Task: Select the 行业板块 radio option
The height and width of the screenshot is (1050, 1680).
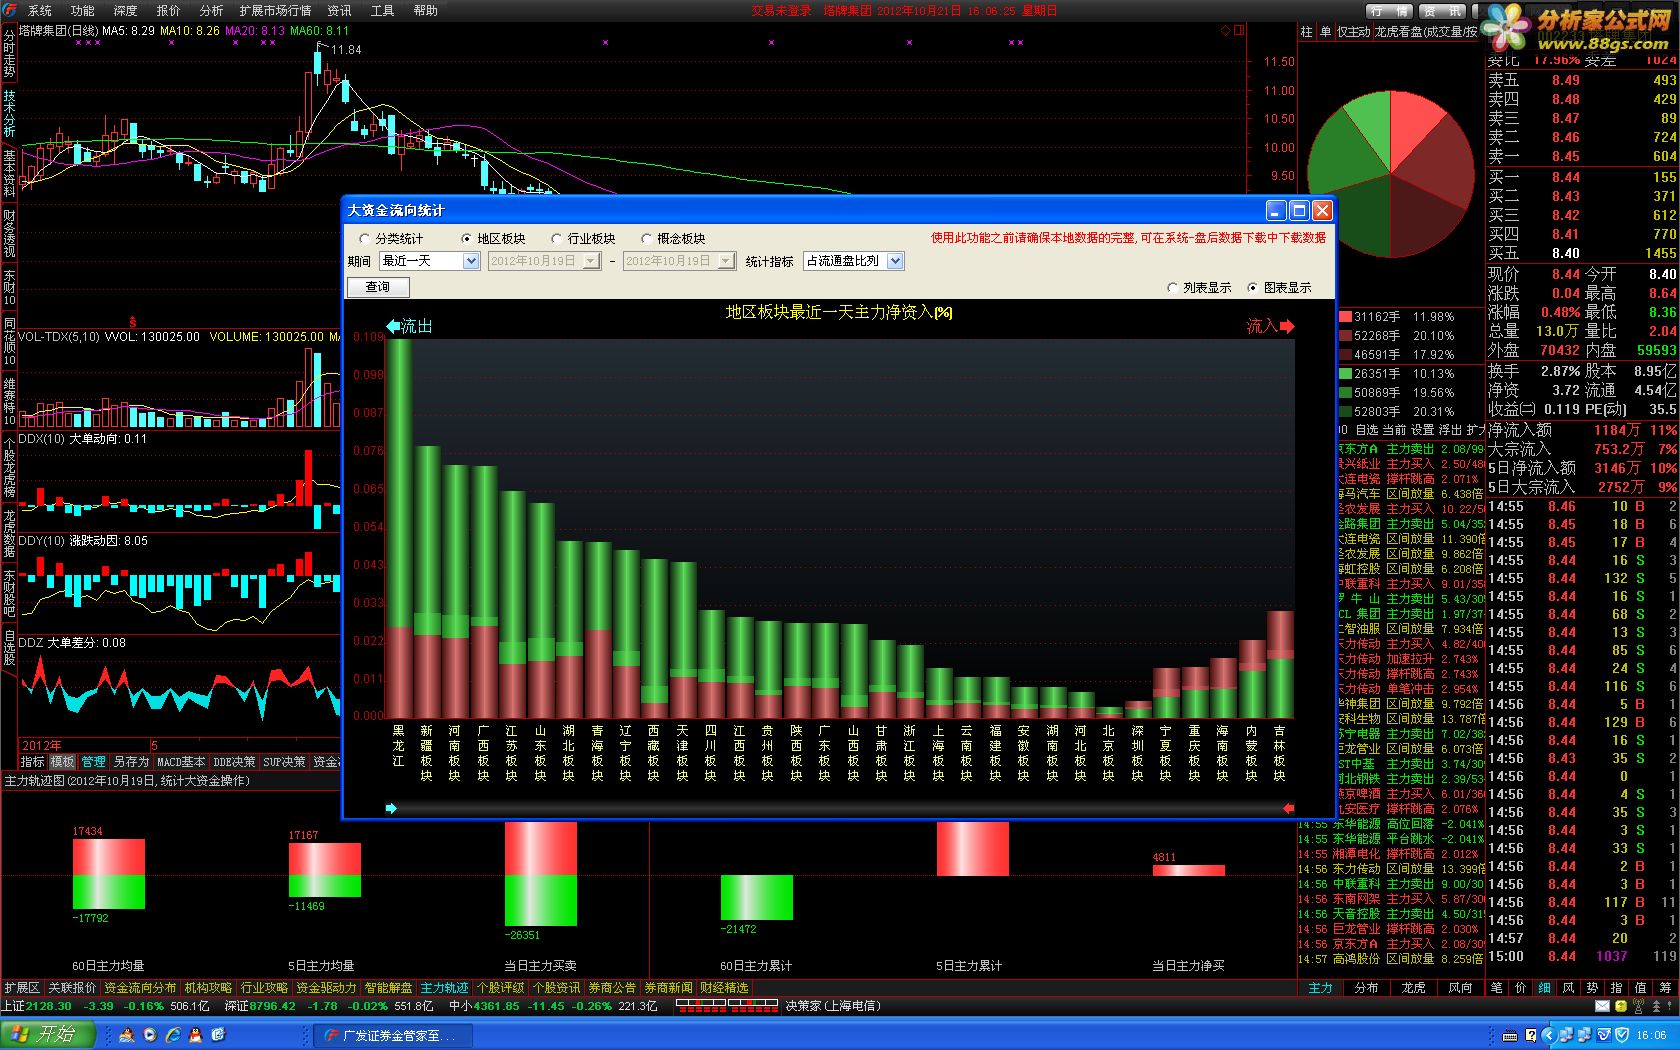Action: pyautogui.click(x=583, y=239)
